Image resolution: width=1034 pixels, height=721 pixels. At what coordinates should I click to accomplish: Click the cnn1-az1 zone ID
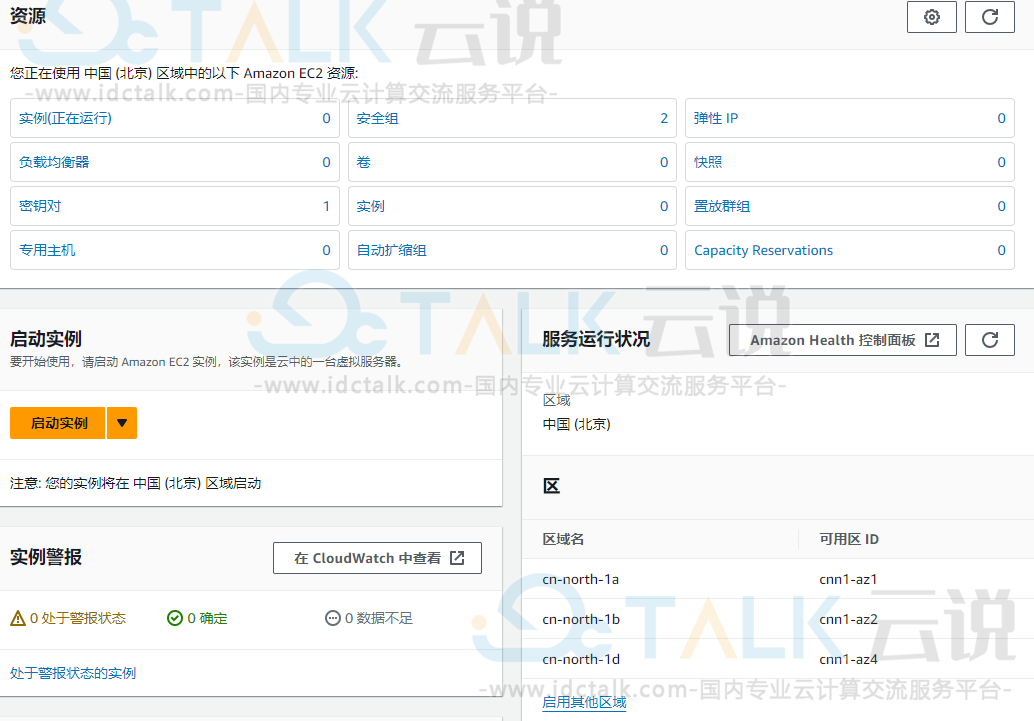848,579
